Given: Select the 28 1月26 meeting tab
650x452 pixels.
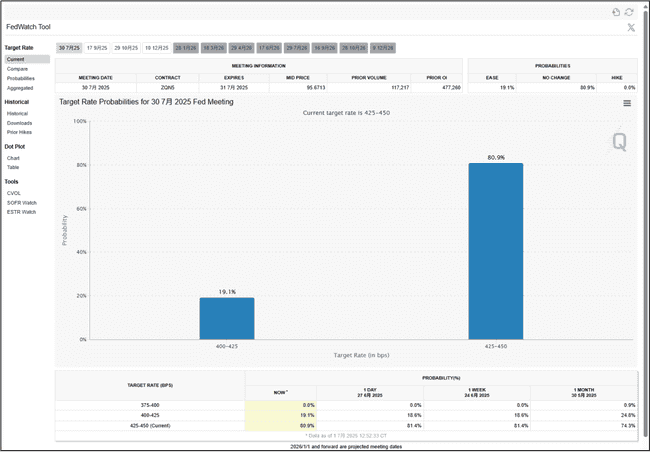Looking at the screenshot, I should tap(186, 48).
